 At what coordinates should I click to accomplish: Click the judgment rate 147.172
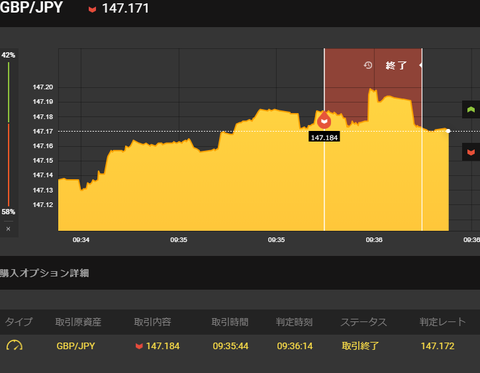[x=437, y=346]
